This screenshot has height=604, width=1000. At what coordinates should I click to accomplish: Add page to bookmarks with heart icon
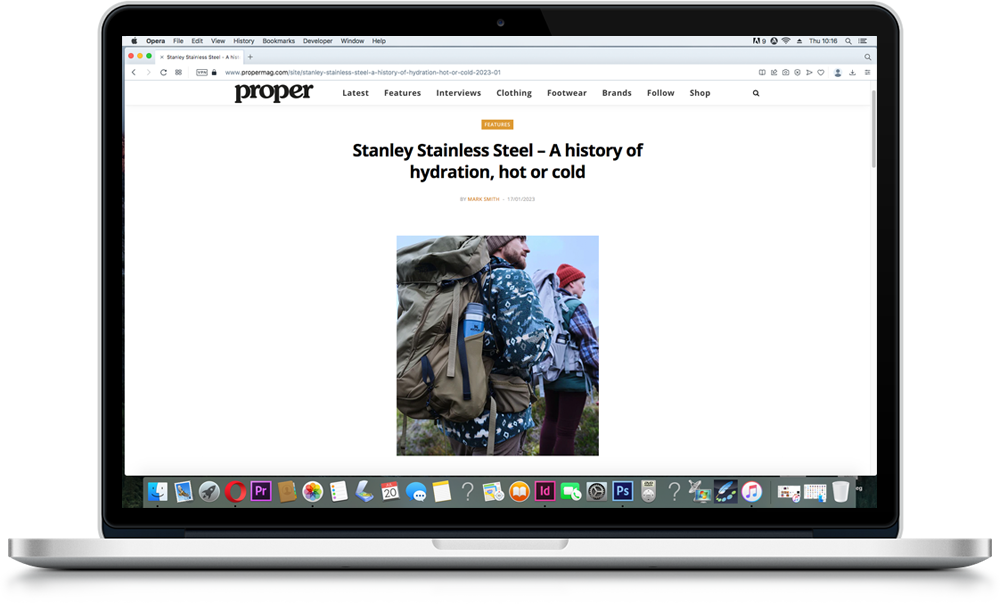coord(821,73)
